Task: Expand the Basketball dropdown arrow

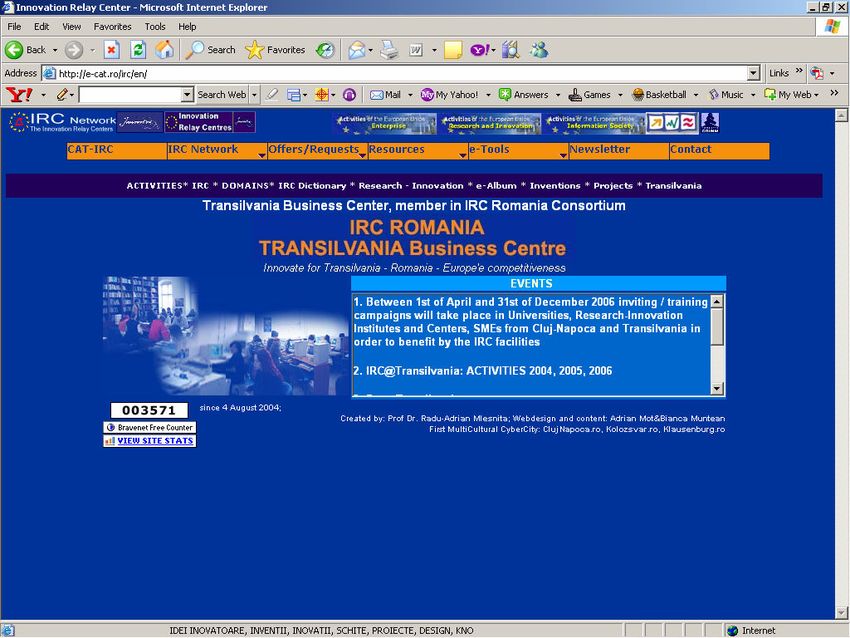Action: [696, 95]
